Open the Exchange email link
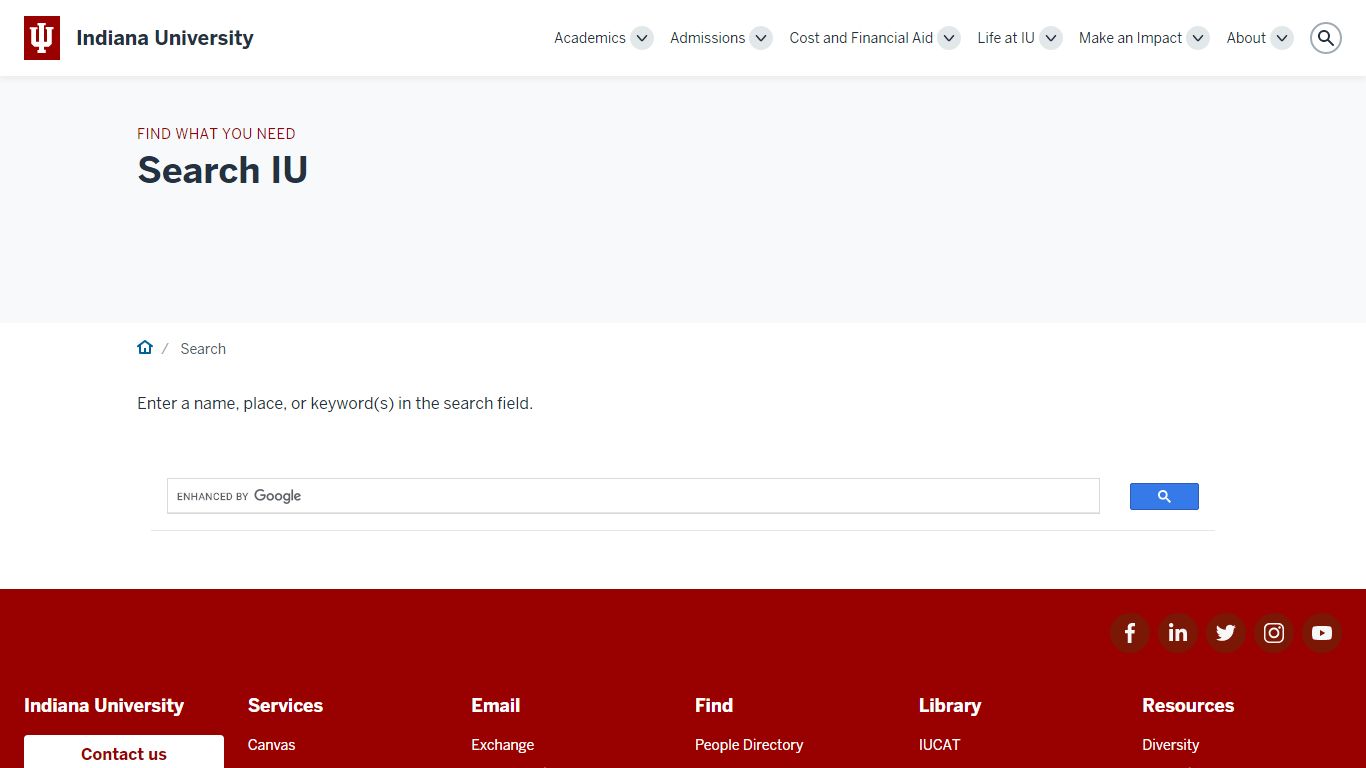1366x768 pixels. point(502,745)
